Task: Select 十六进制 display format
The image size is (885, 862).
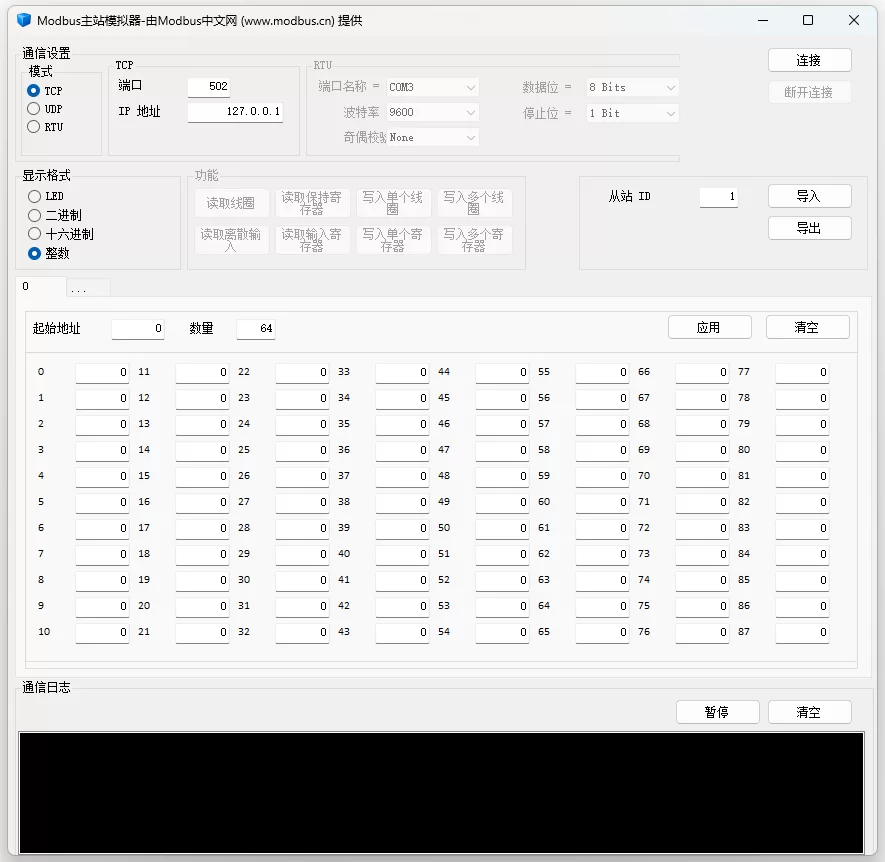Action: pos(34,234)
